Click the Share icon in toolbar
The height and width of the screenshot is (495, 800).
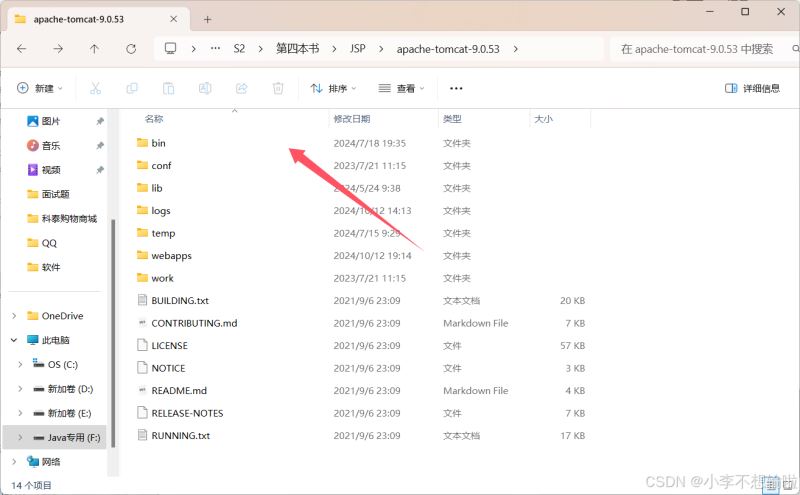[x=241, y=88]
